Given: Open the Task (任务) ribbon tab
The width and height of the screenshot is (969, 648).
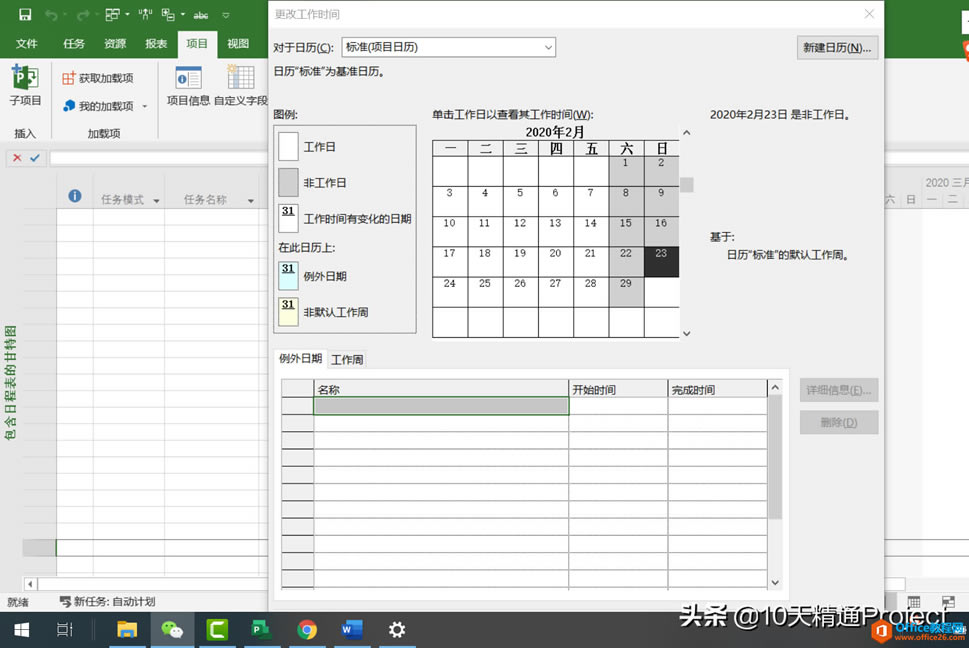Looking at the screenshot, I should pos(74,44).
